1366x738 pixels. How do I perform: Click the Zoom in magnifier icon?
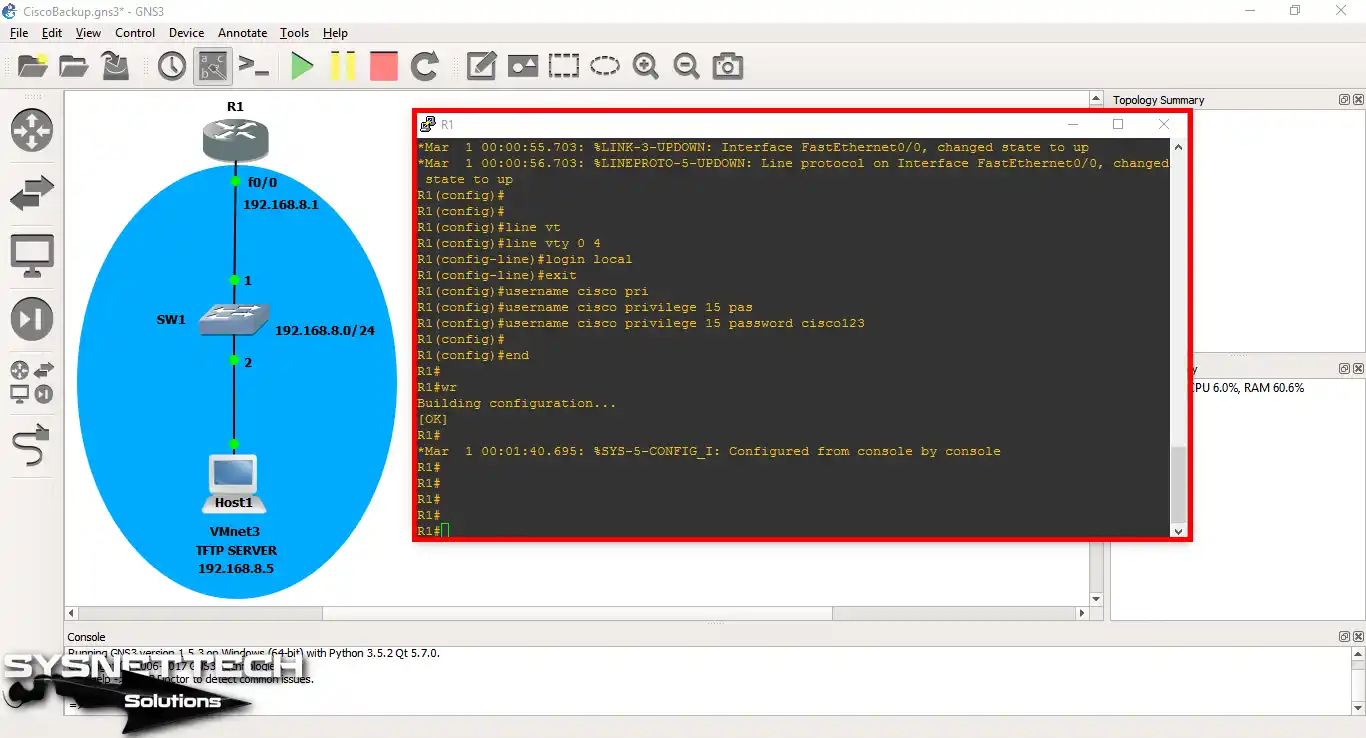tap(645, 67)
